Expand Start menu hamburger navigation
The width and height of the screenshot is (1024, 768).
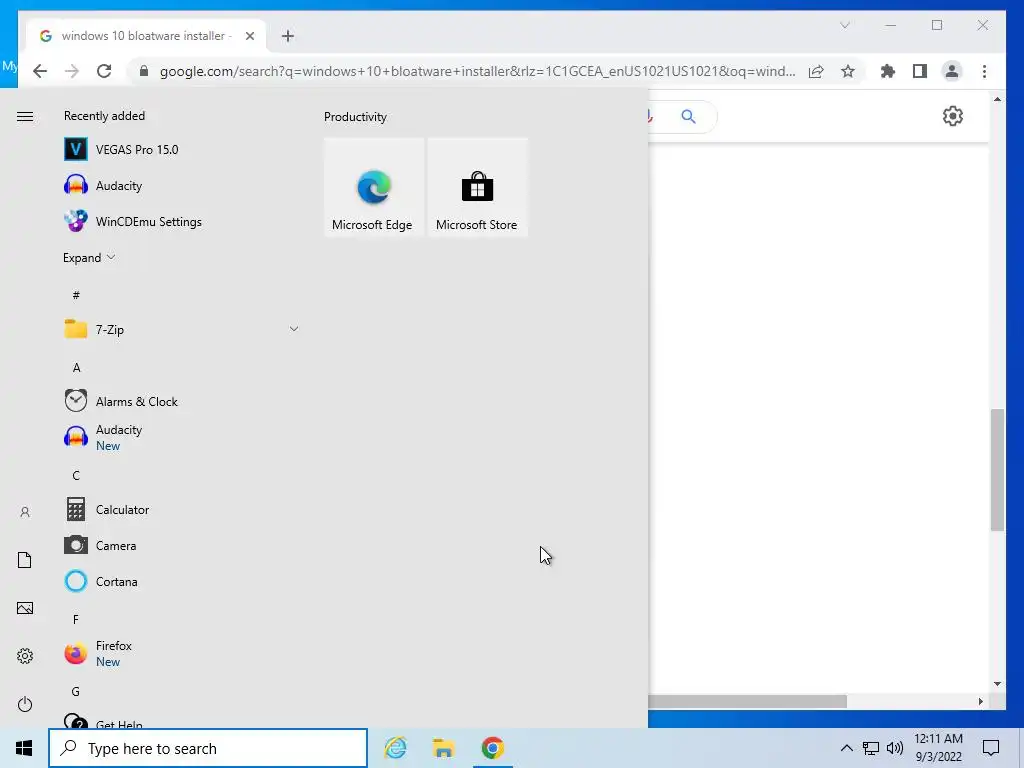click(25, 116)
